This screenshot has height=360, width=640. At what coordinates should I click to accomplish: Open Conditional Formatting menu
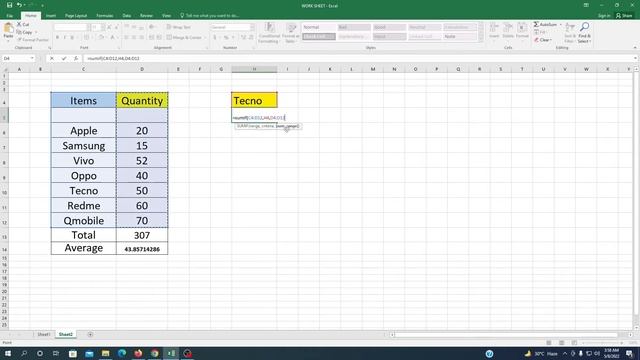[269, 33]
